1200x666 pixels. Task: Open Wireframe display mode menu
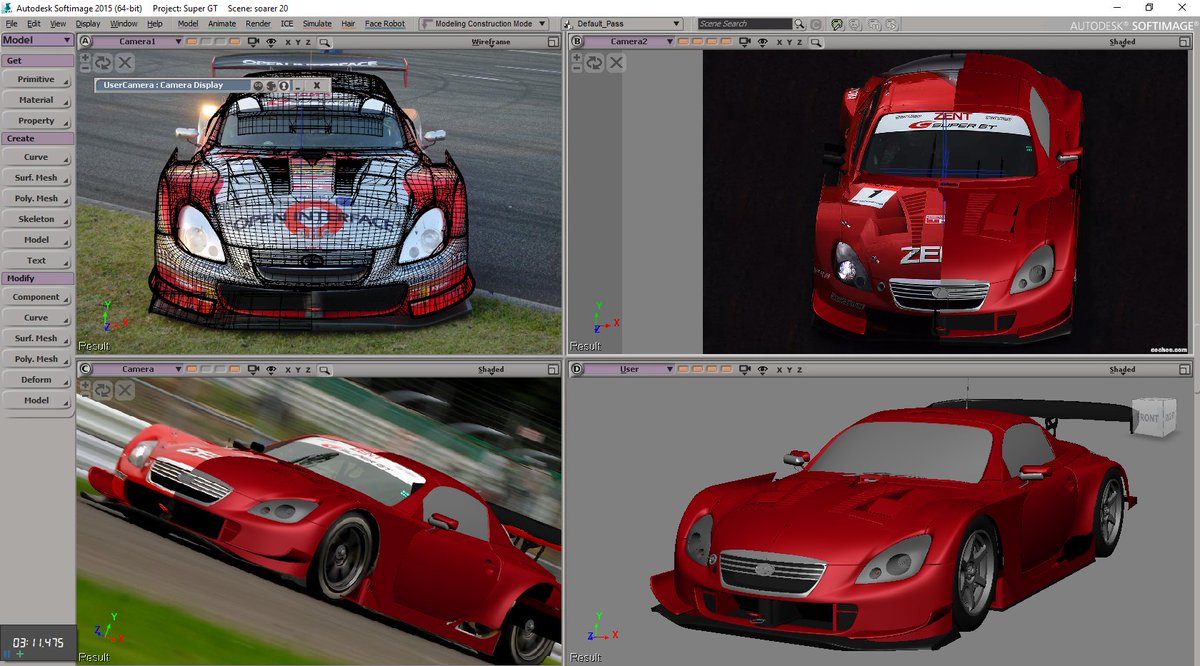coord(490,42)
